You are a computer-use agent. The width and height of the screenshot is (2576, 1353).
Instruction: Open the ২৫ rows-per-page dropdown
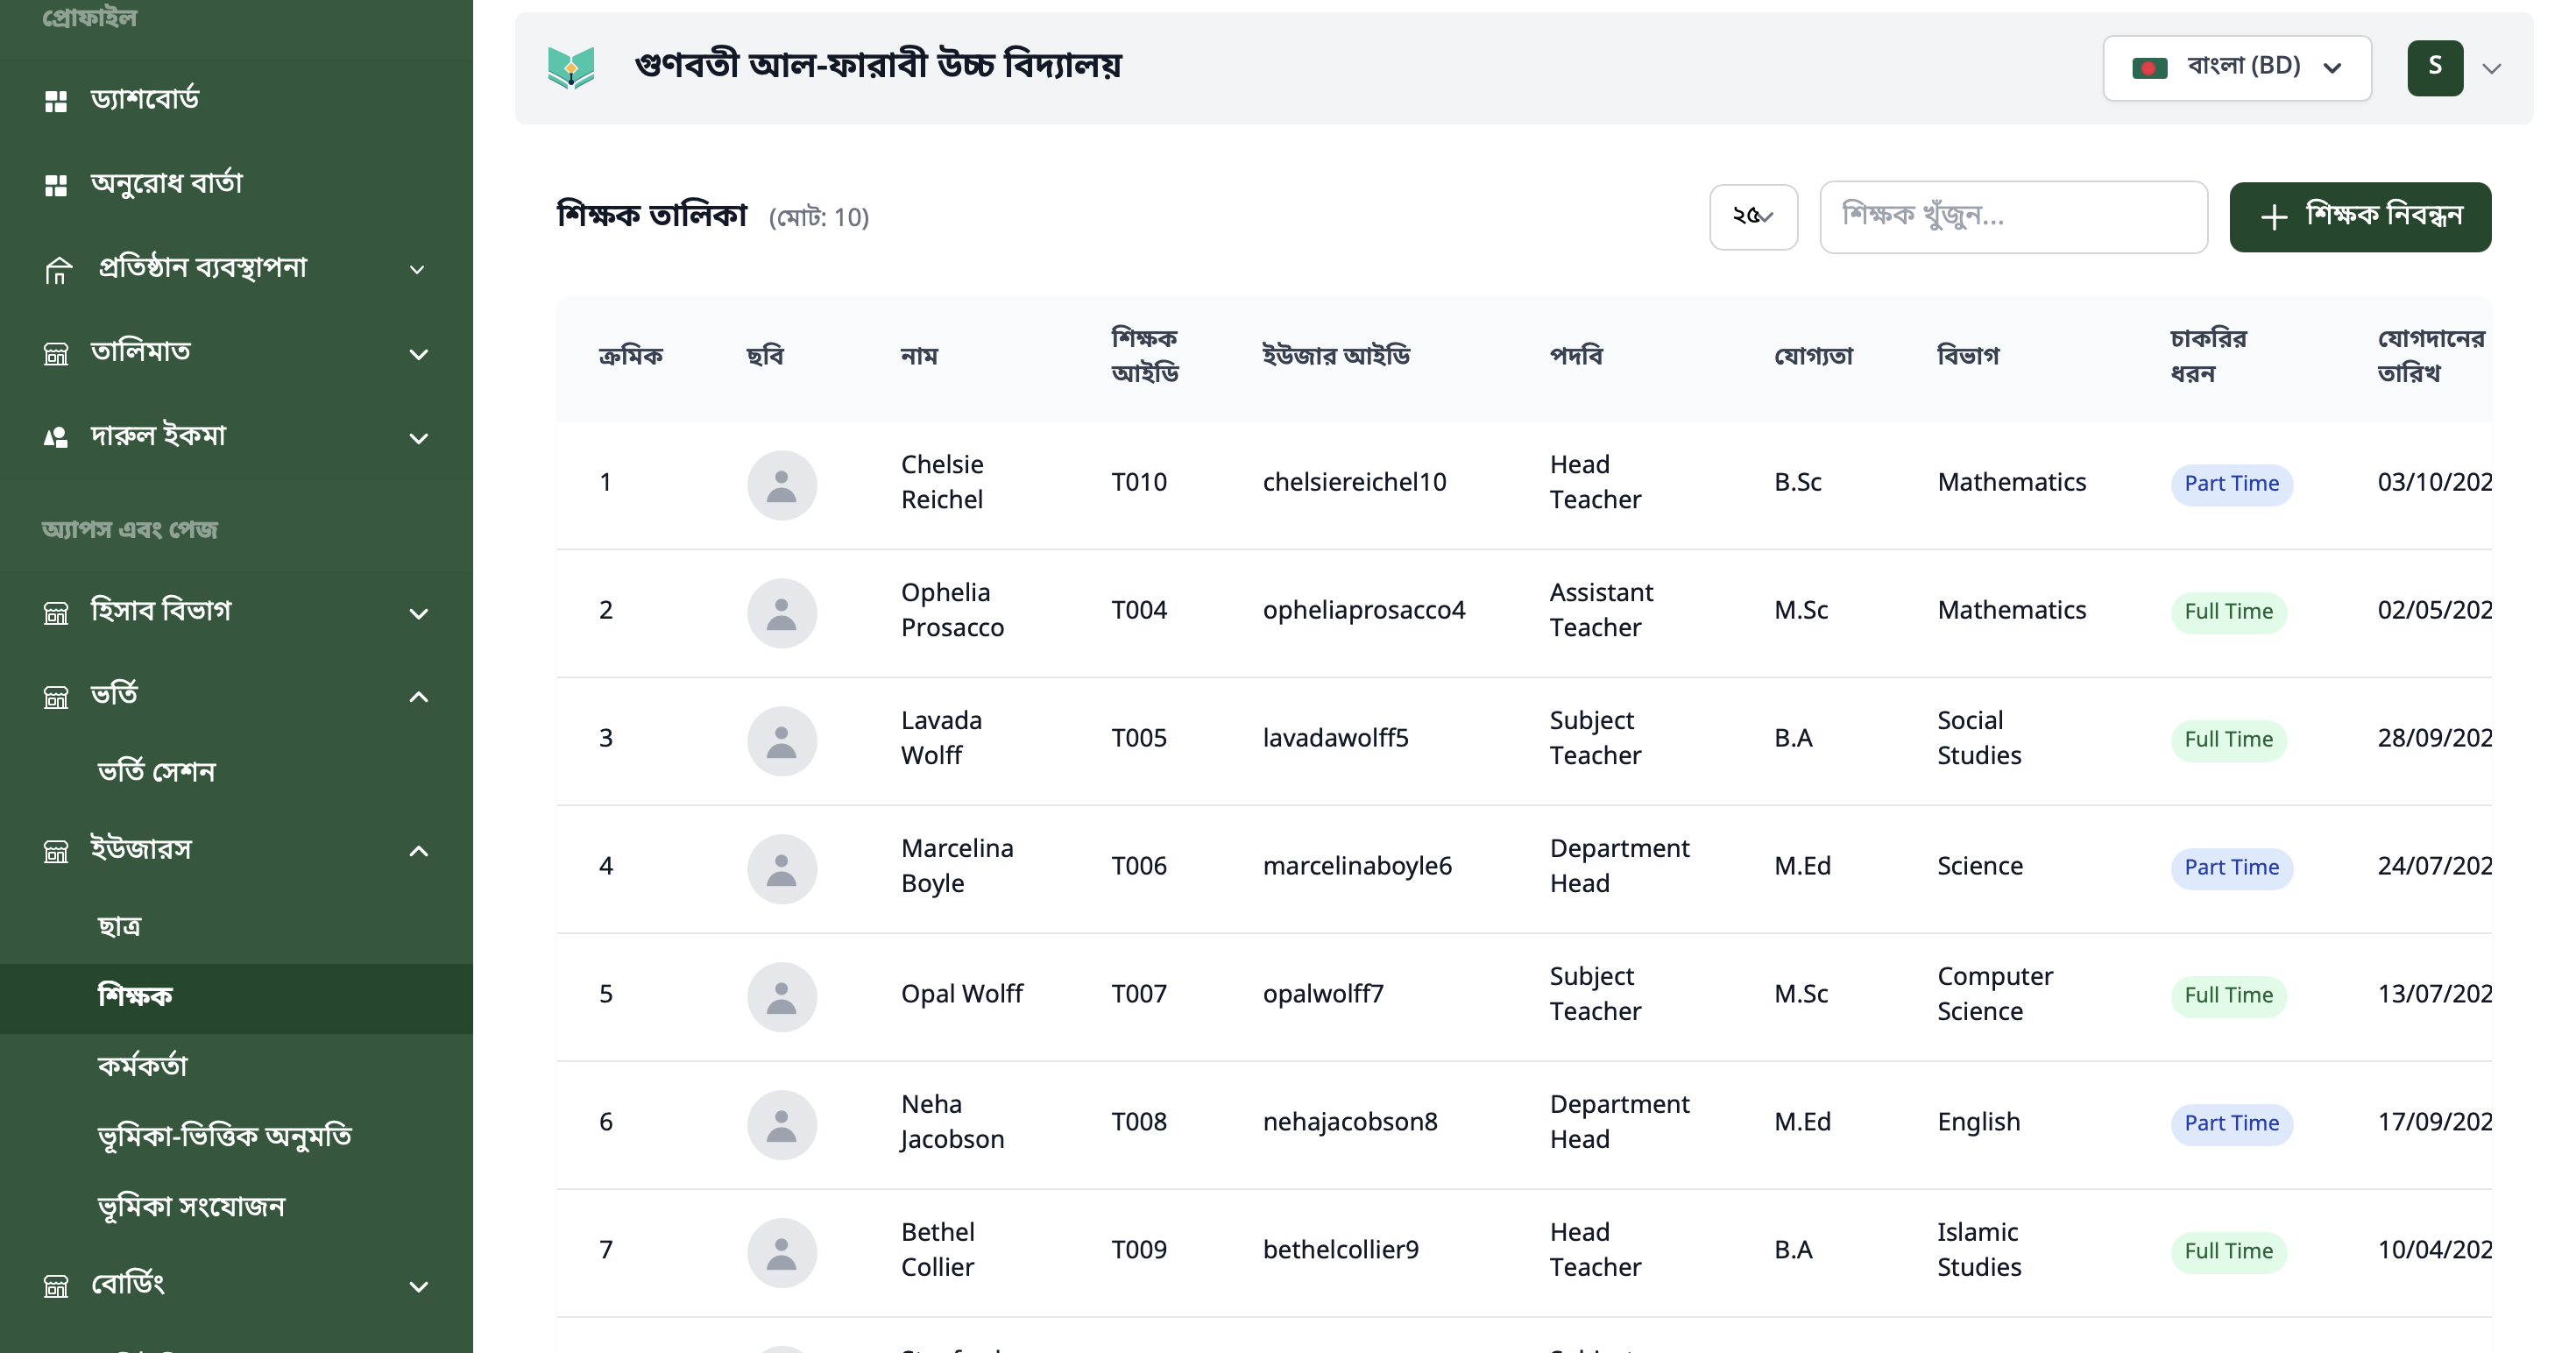pos(1753,217)
